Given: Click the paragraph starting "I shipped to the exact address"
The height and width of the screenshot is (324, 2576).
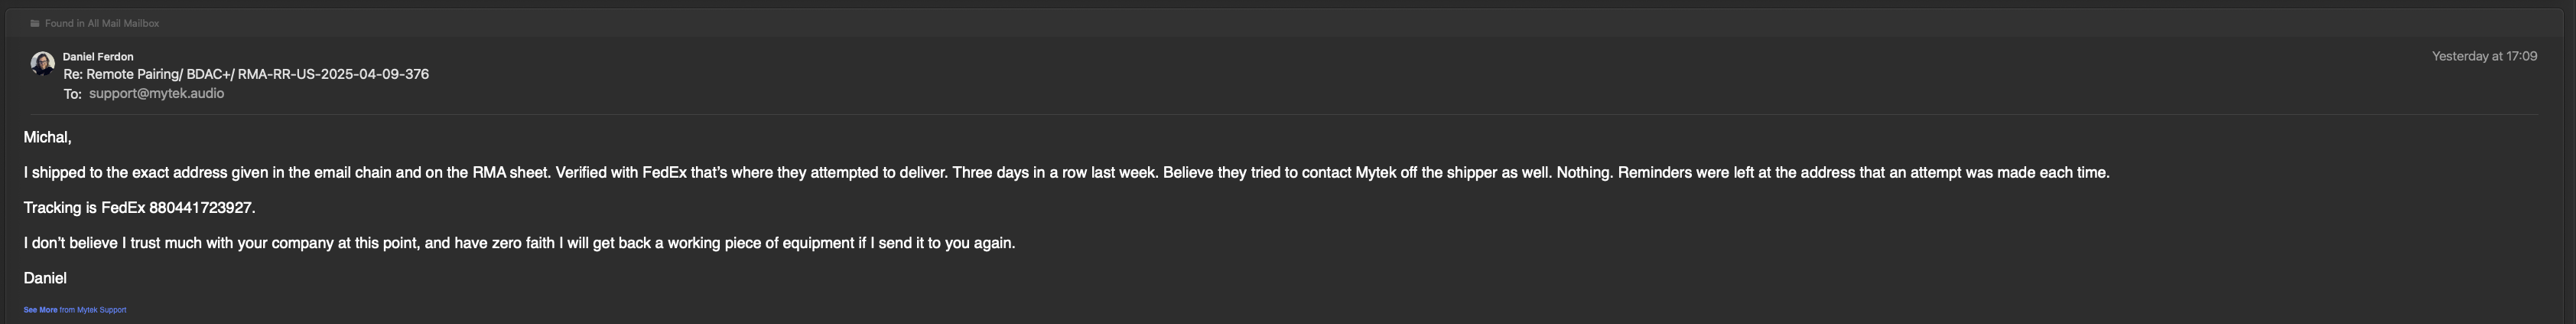Looking at the screenshot, I should tap(1066, 173).
